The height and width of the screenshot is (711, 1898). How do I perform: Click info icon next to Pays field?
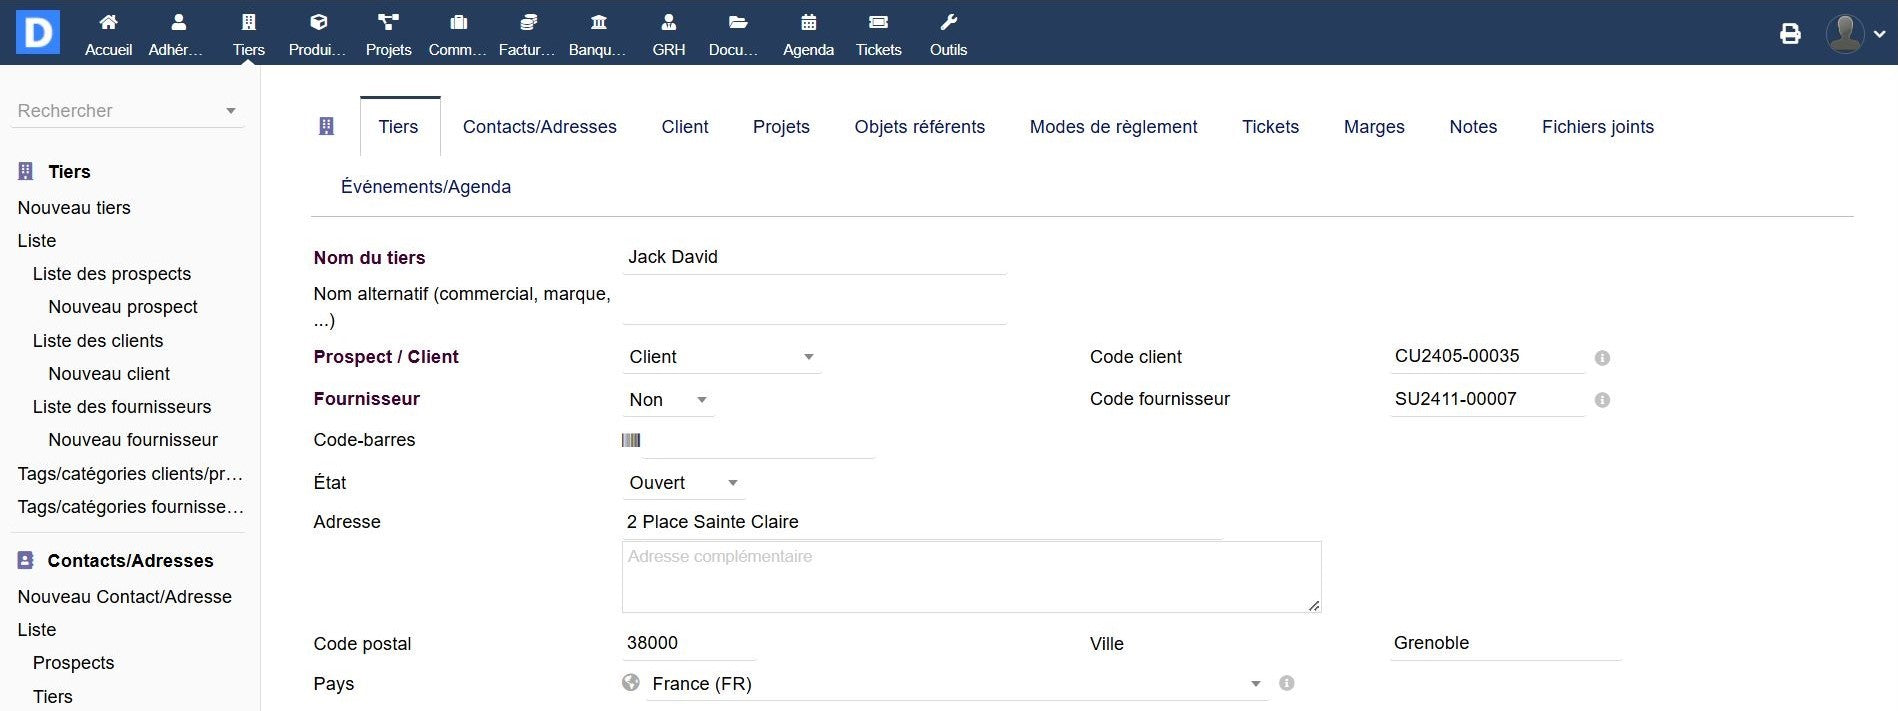pos(1287,683)
